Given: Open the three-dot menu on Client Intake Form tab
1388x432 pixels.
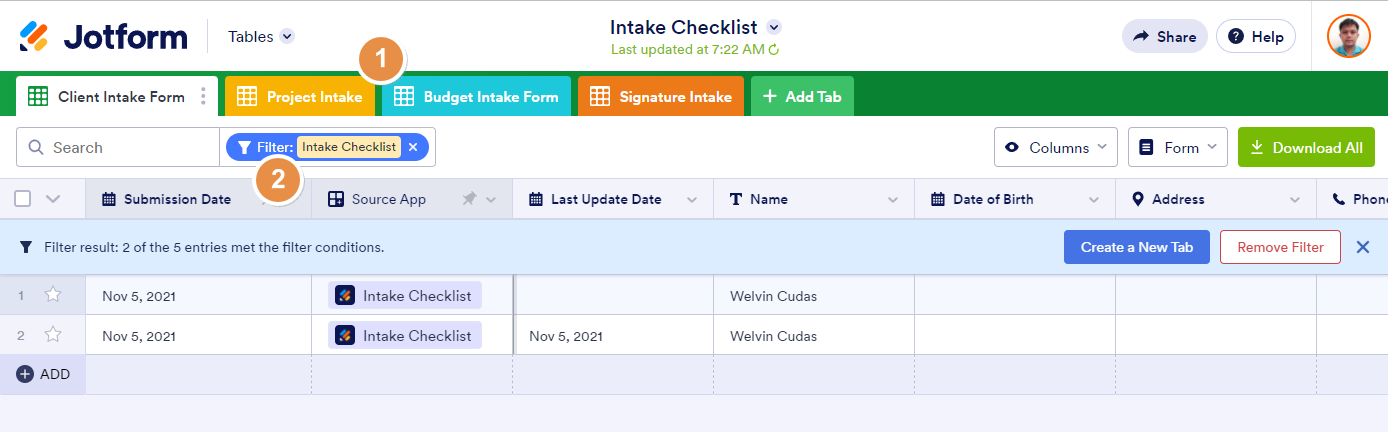Looking at the screenshot, I should tap(203, 97).
